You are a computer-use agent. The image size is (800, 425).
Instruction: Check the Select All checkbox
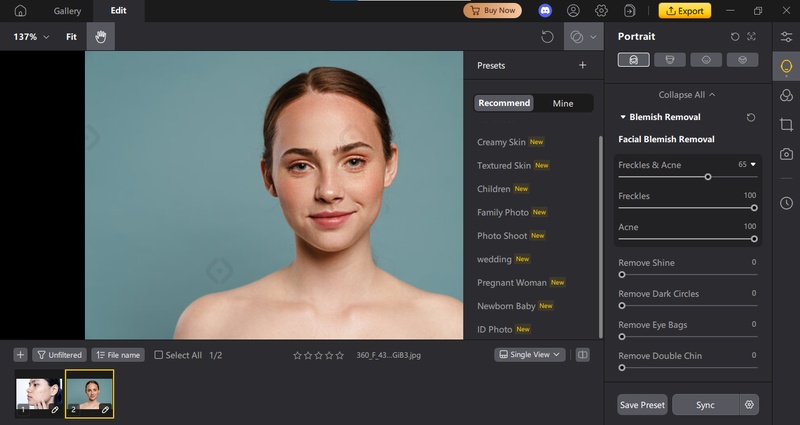click(x=159, y=355)
